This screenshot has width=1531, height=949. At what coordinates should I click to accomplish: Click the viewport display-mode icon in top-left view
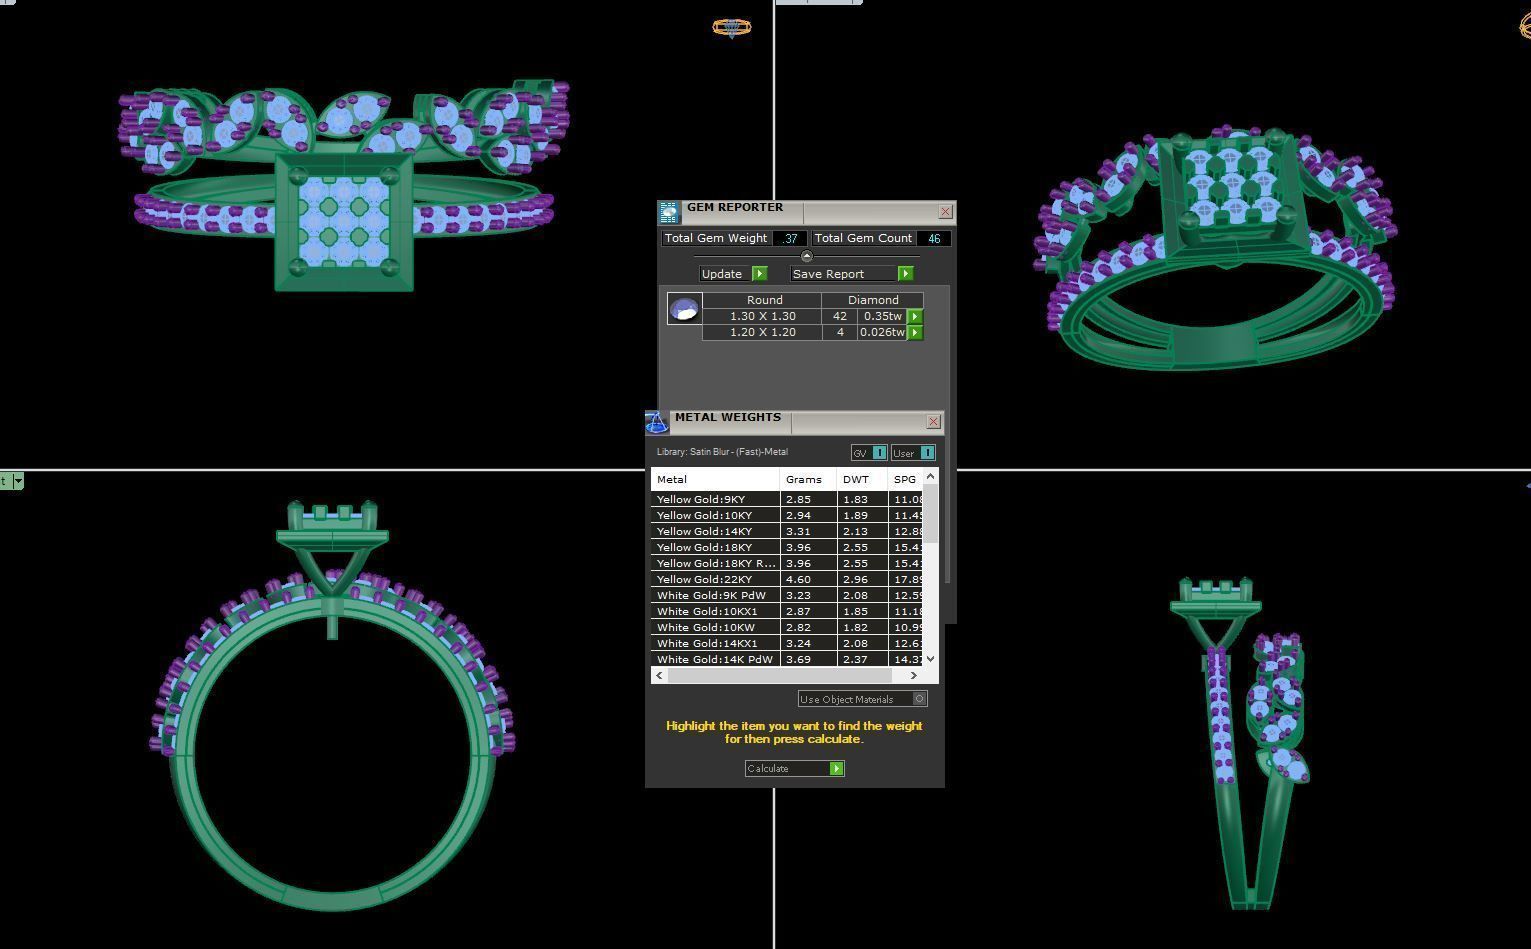731,28
